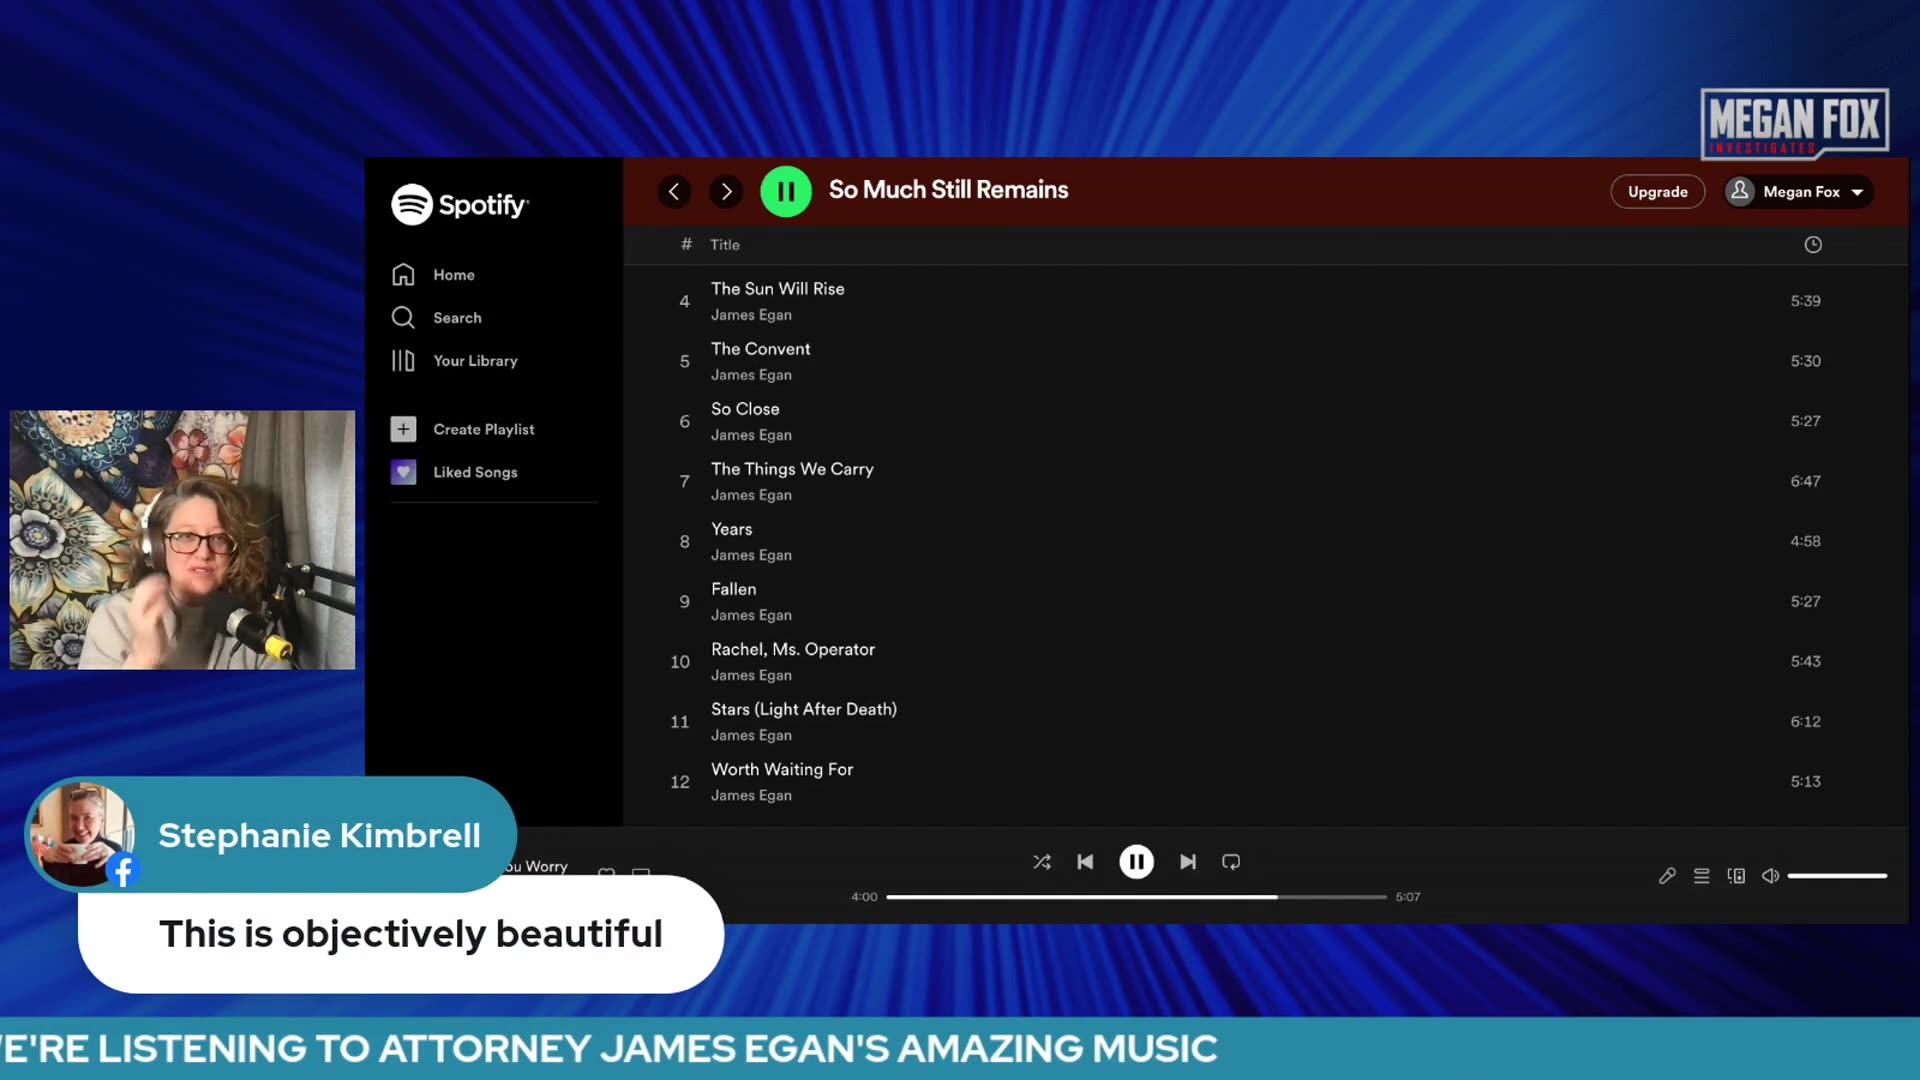Screen dimensions: 1920x1080
Task: Click the Upgrade button
Action: point(1657,192)
